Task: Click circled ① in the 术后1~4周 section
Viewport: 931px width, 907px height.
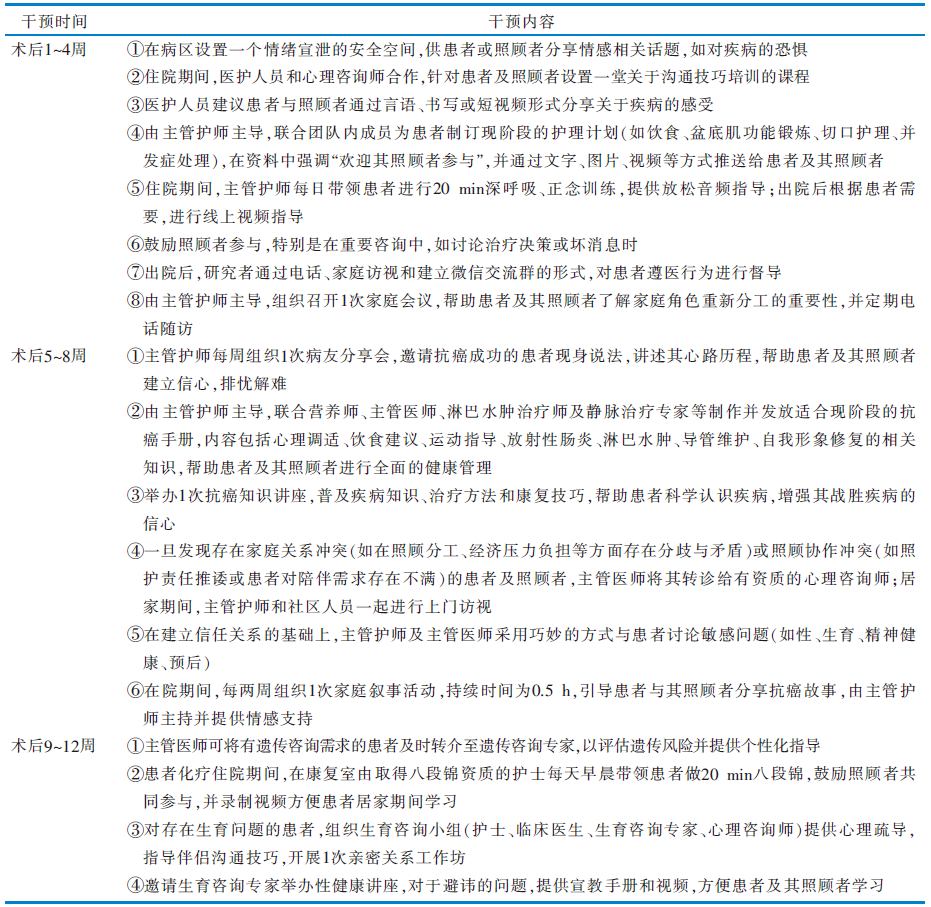Action: [135, 49]
